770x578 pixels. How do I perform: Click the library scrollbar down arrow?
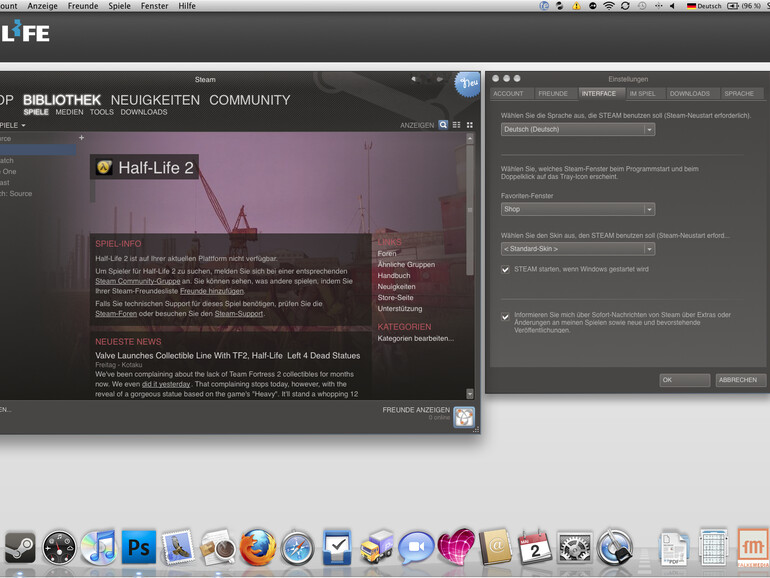tap(470, 394)
